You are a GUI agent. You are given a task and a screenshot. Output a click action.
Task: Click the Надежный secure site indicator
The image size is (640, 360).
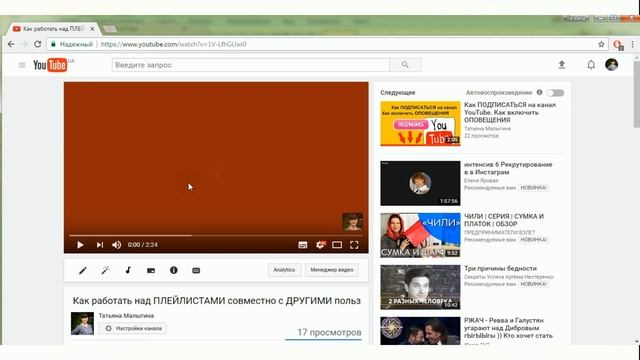pos(72,44)
